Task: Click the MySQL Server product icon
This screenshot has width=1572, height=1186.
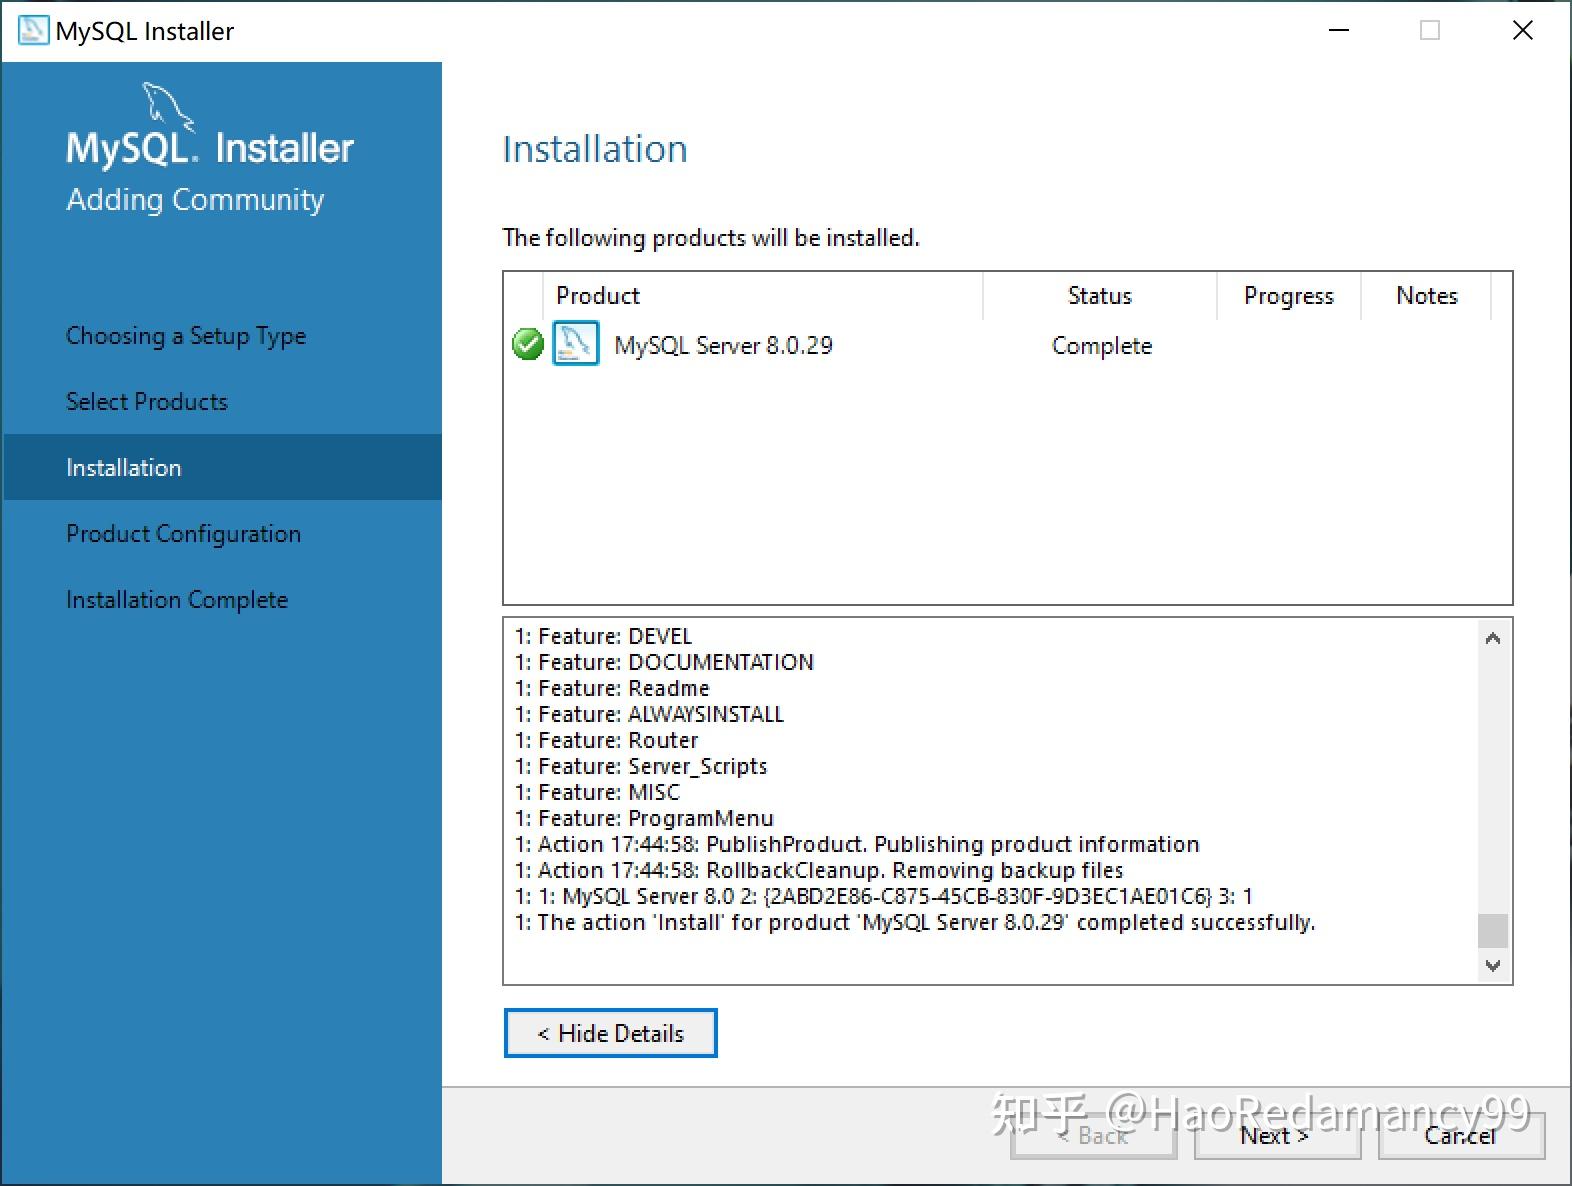Action: point(575,343)
